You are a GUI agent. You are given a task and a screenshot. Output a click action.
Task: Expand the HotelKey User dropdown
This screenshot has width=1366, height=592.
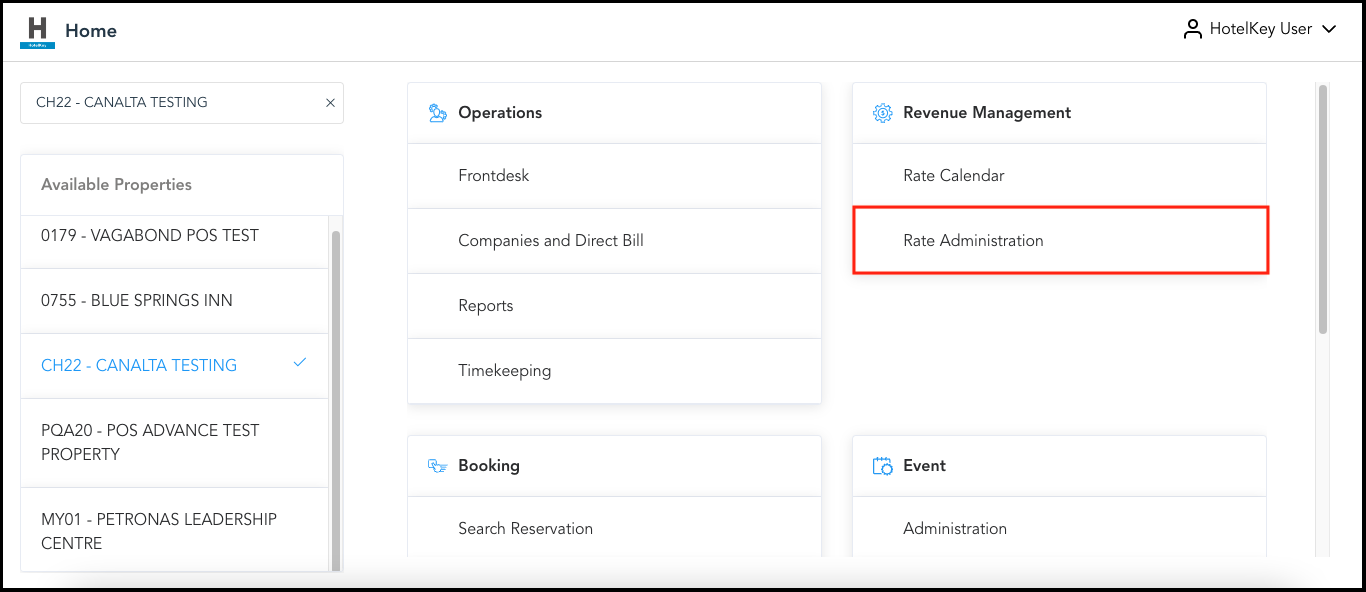[x=1329, y=30]
